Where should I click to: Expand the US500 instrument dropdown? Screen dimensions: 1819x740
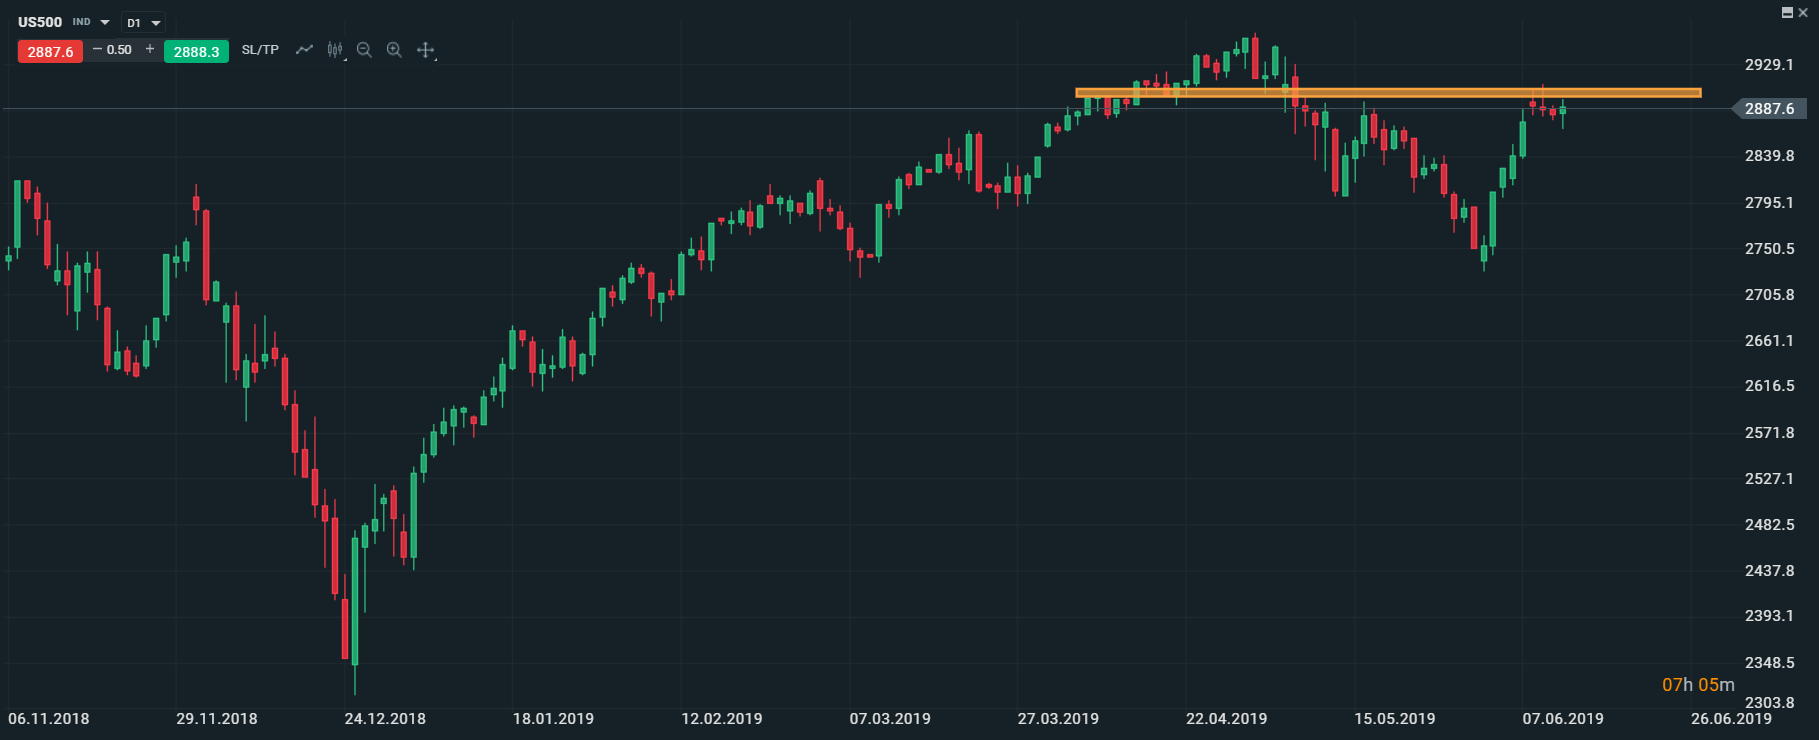105,22
